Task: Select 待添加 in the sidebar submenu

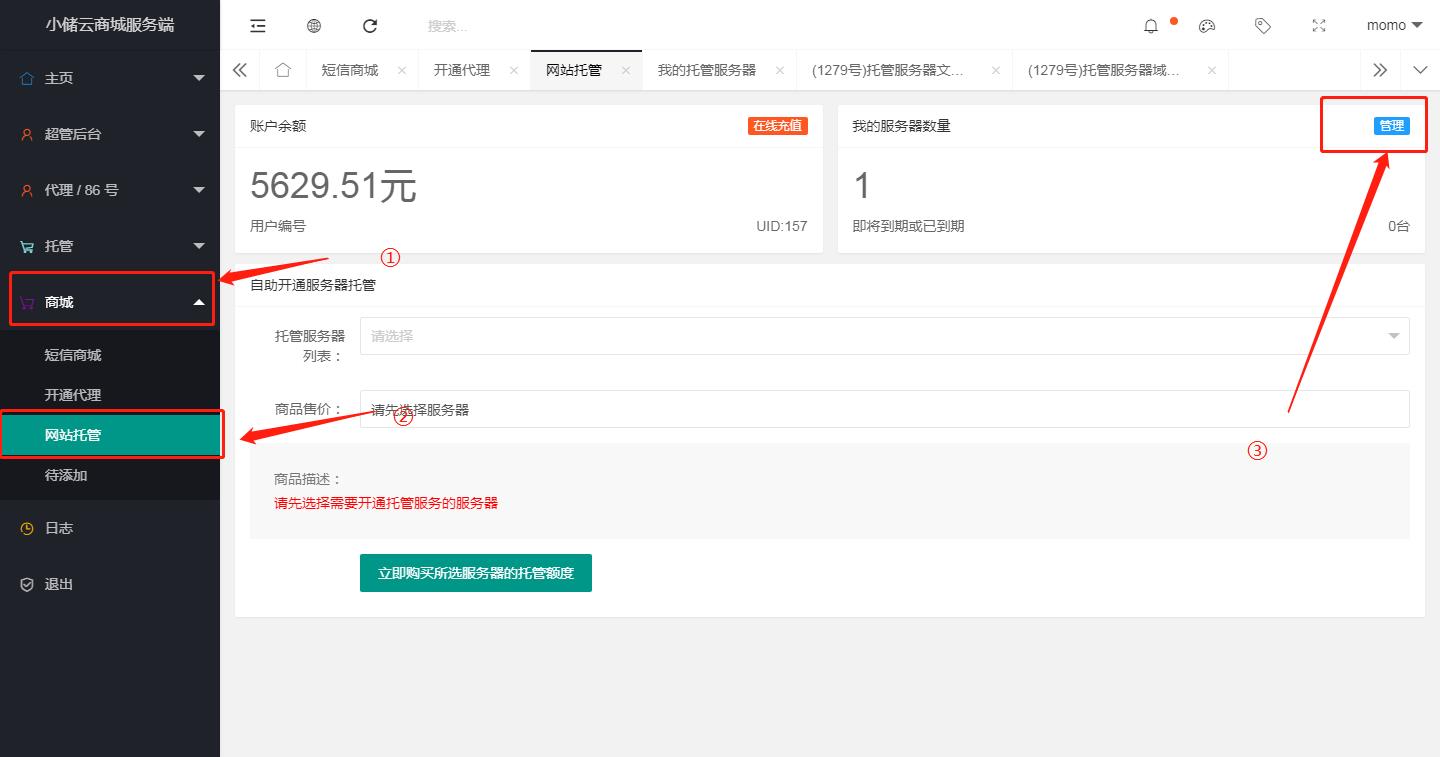Action: tap(110, 475)
